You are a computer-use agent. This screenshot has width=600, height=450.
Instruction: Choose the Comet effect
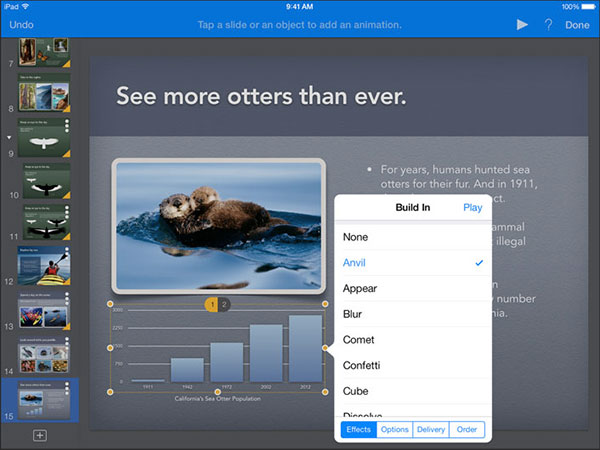413,340
